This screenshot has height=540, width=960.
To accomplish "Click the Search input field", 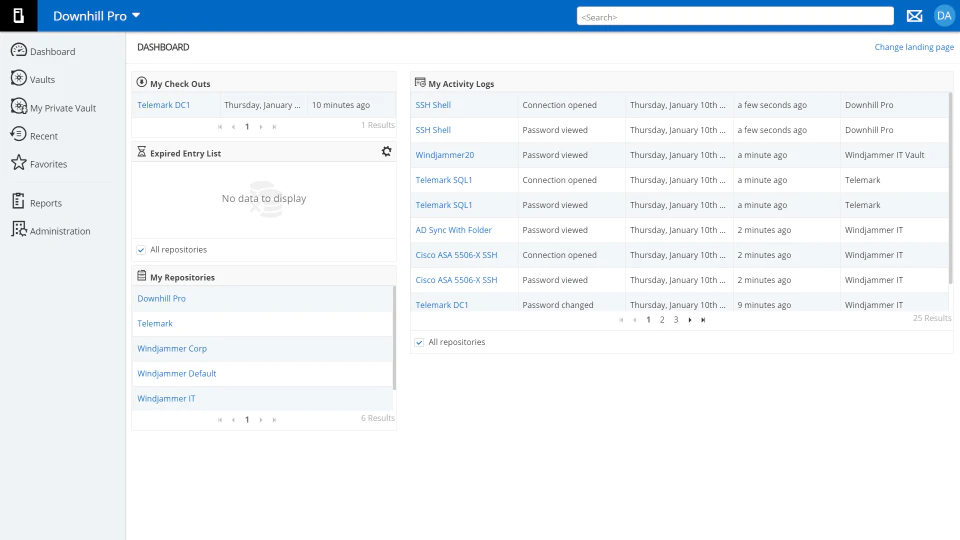I will tap(735, 17).
